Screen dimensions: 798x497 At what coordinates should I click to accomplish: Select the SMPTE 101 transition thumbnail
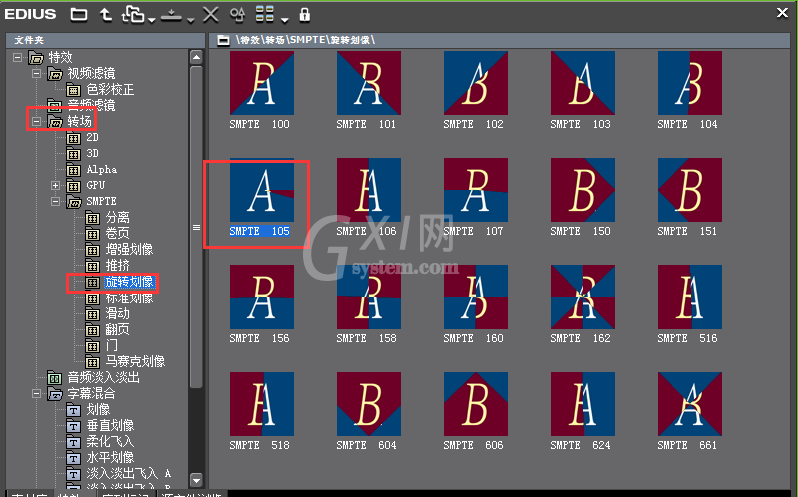368,83
